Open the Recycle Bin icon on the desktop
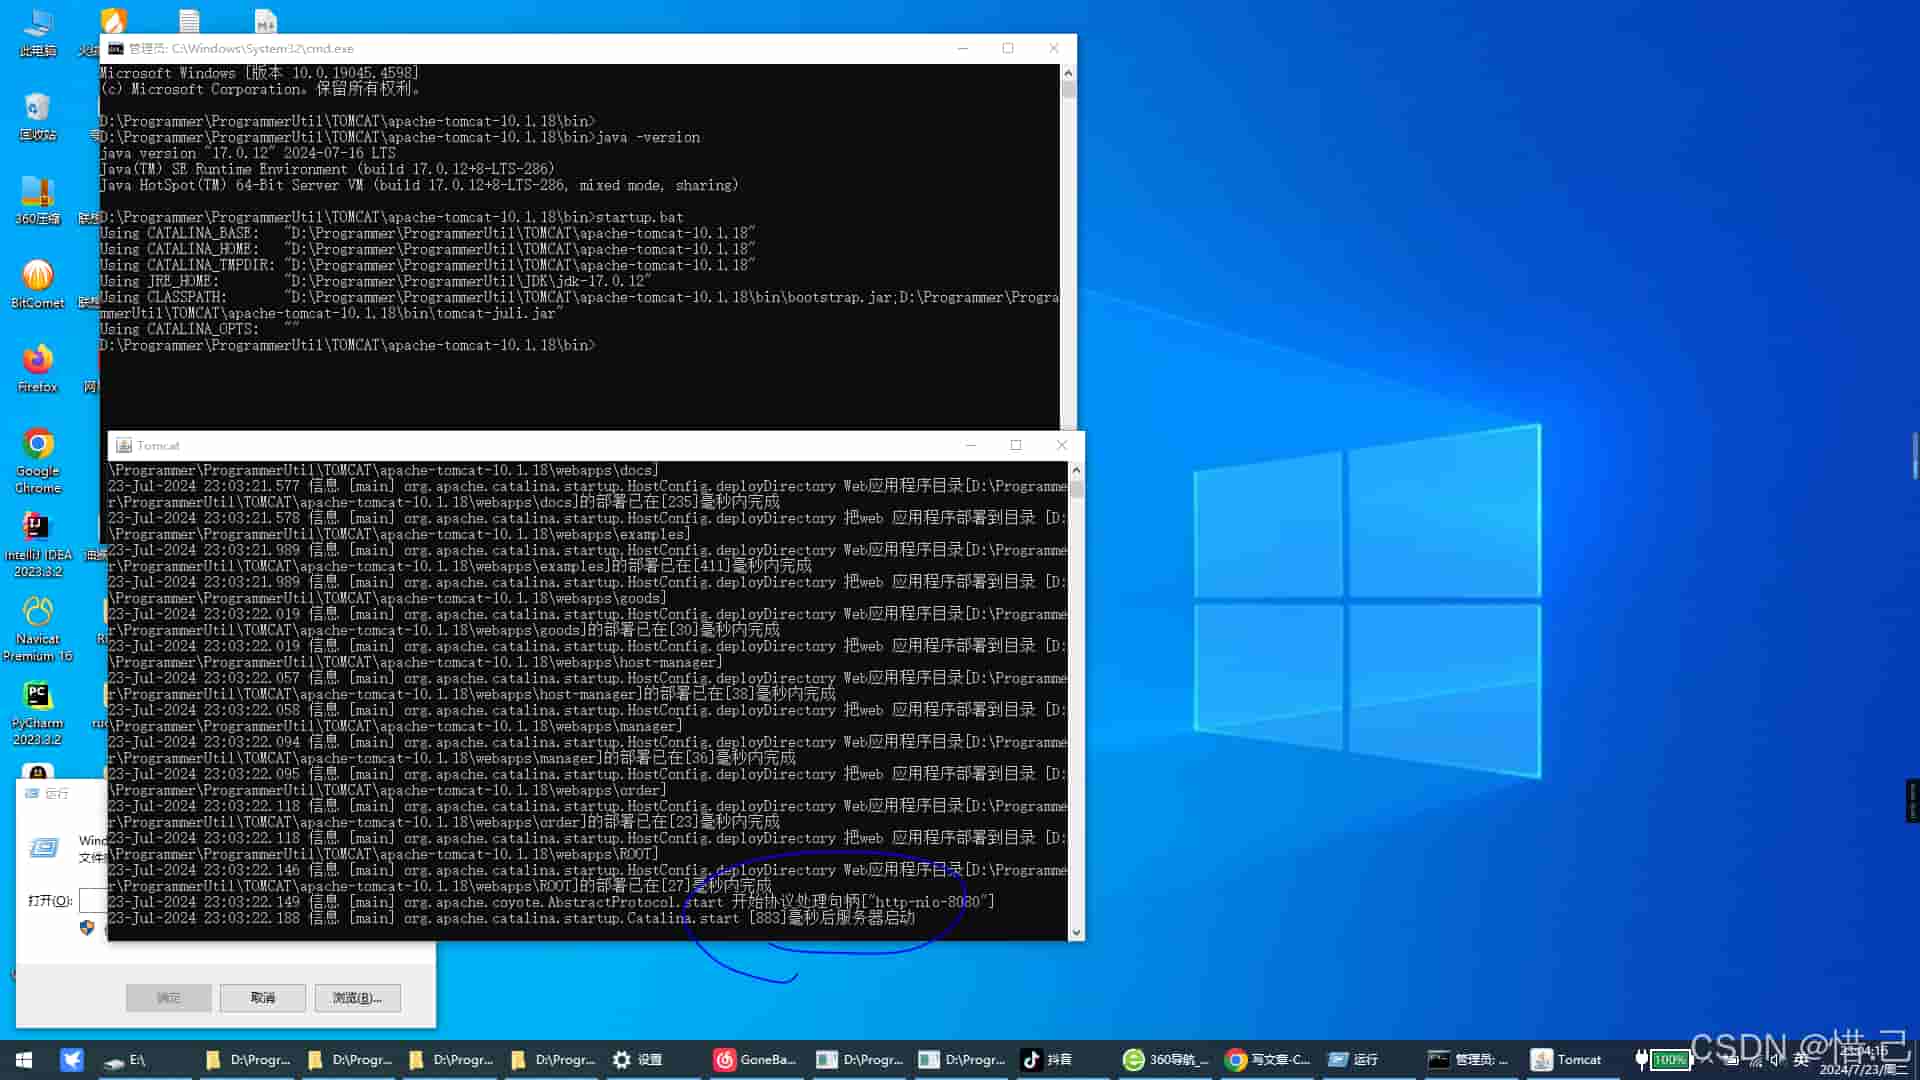1920x1080 pixels. click(x=38, y=109)
